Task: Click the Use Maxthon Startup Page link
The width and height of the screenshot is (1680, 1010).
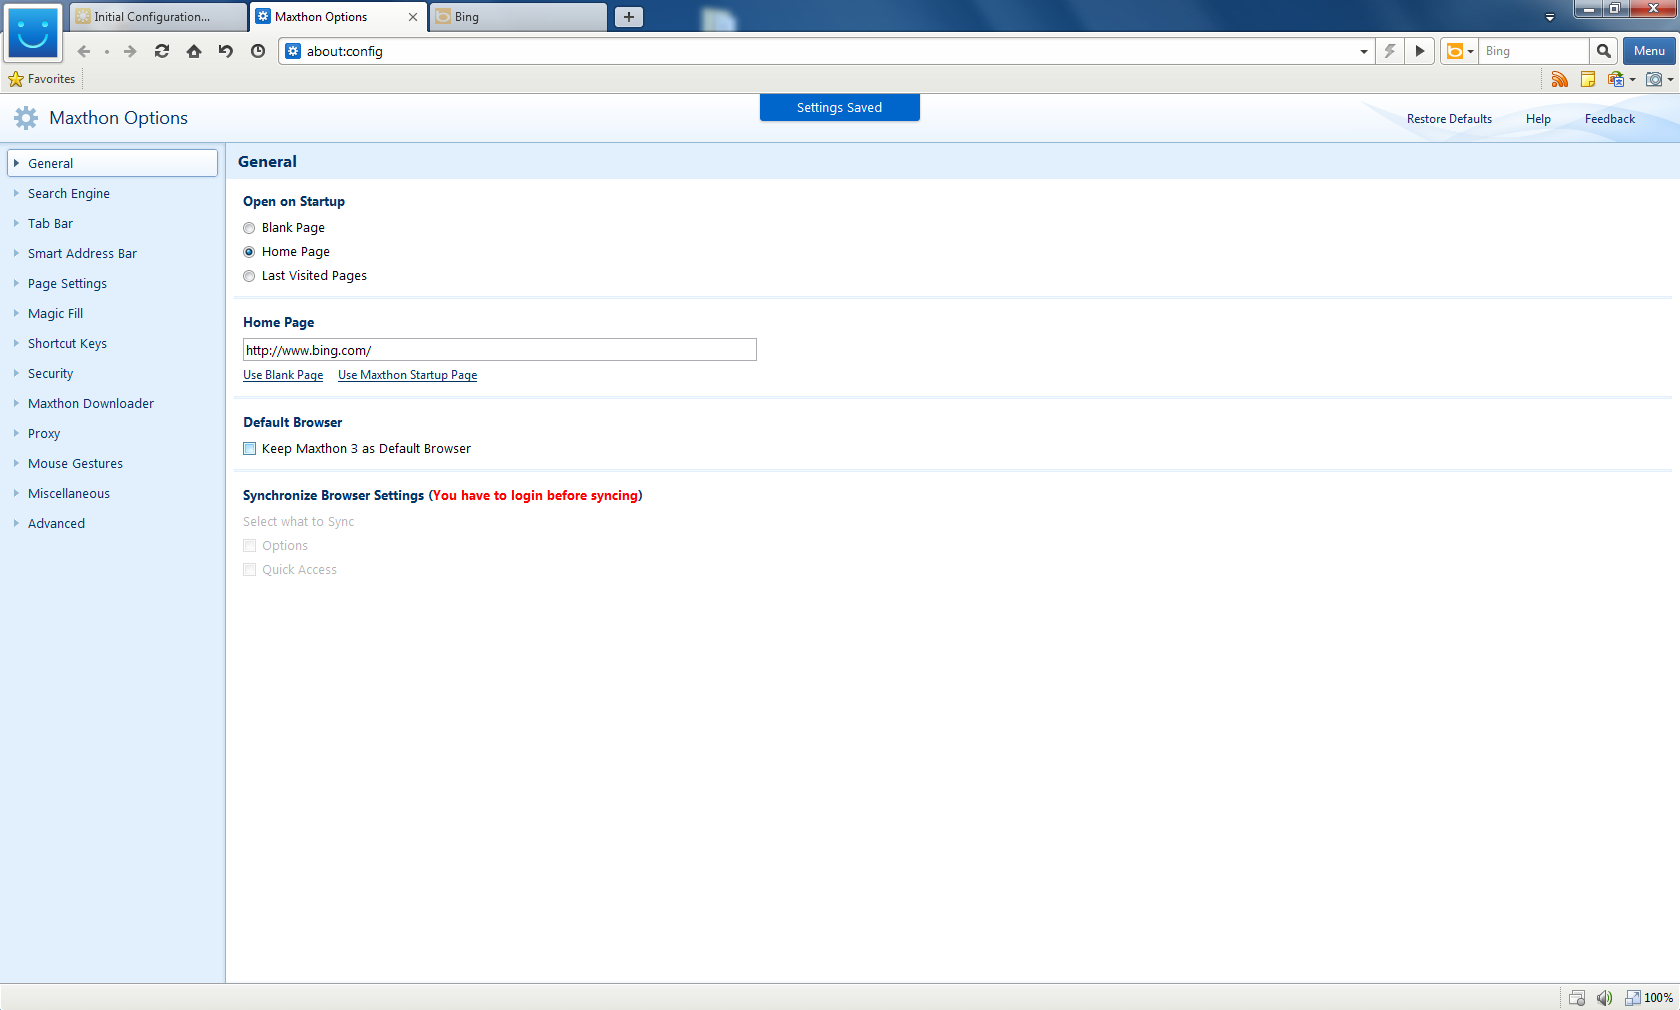Action: (x=407, y=375)
